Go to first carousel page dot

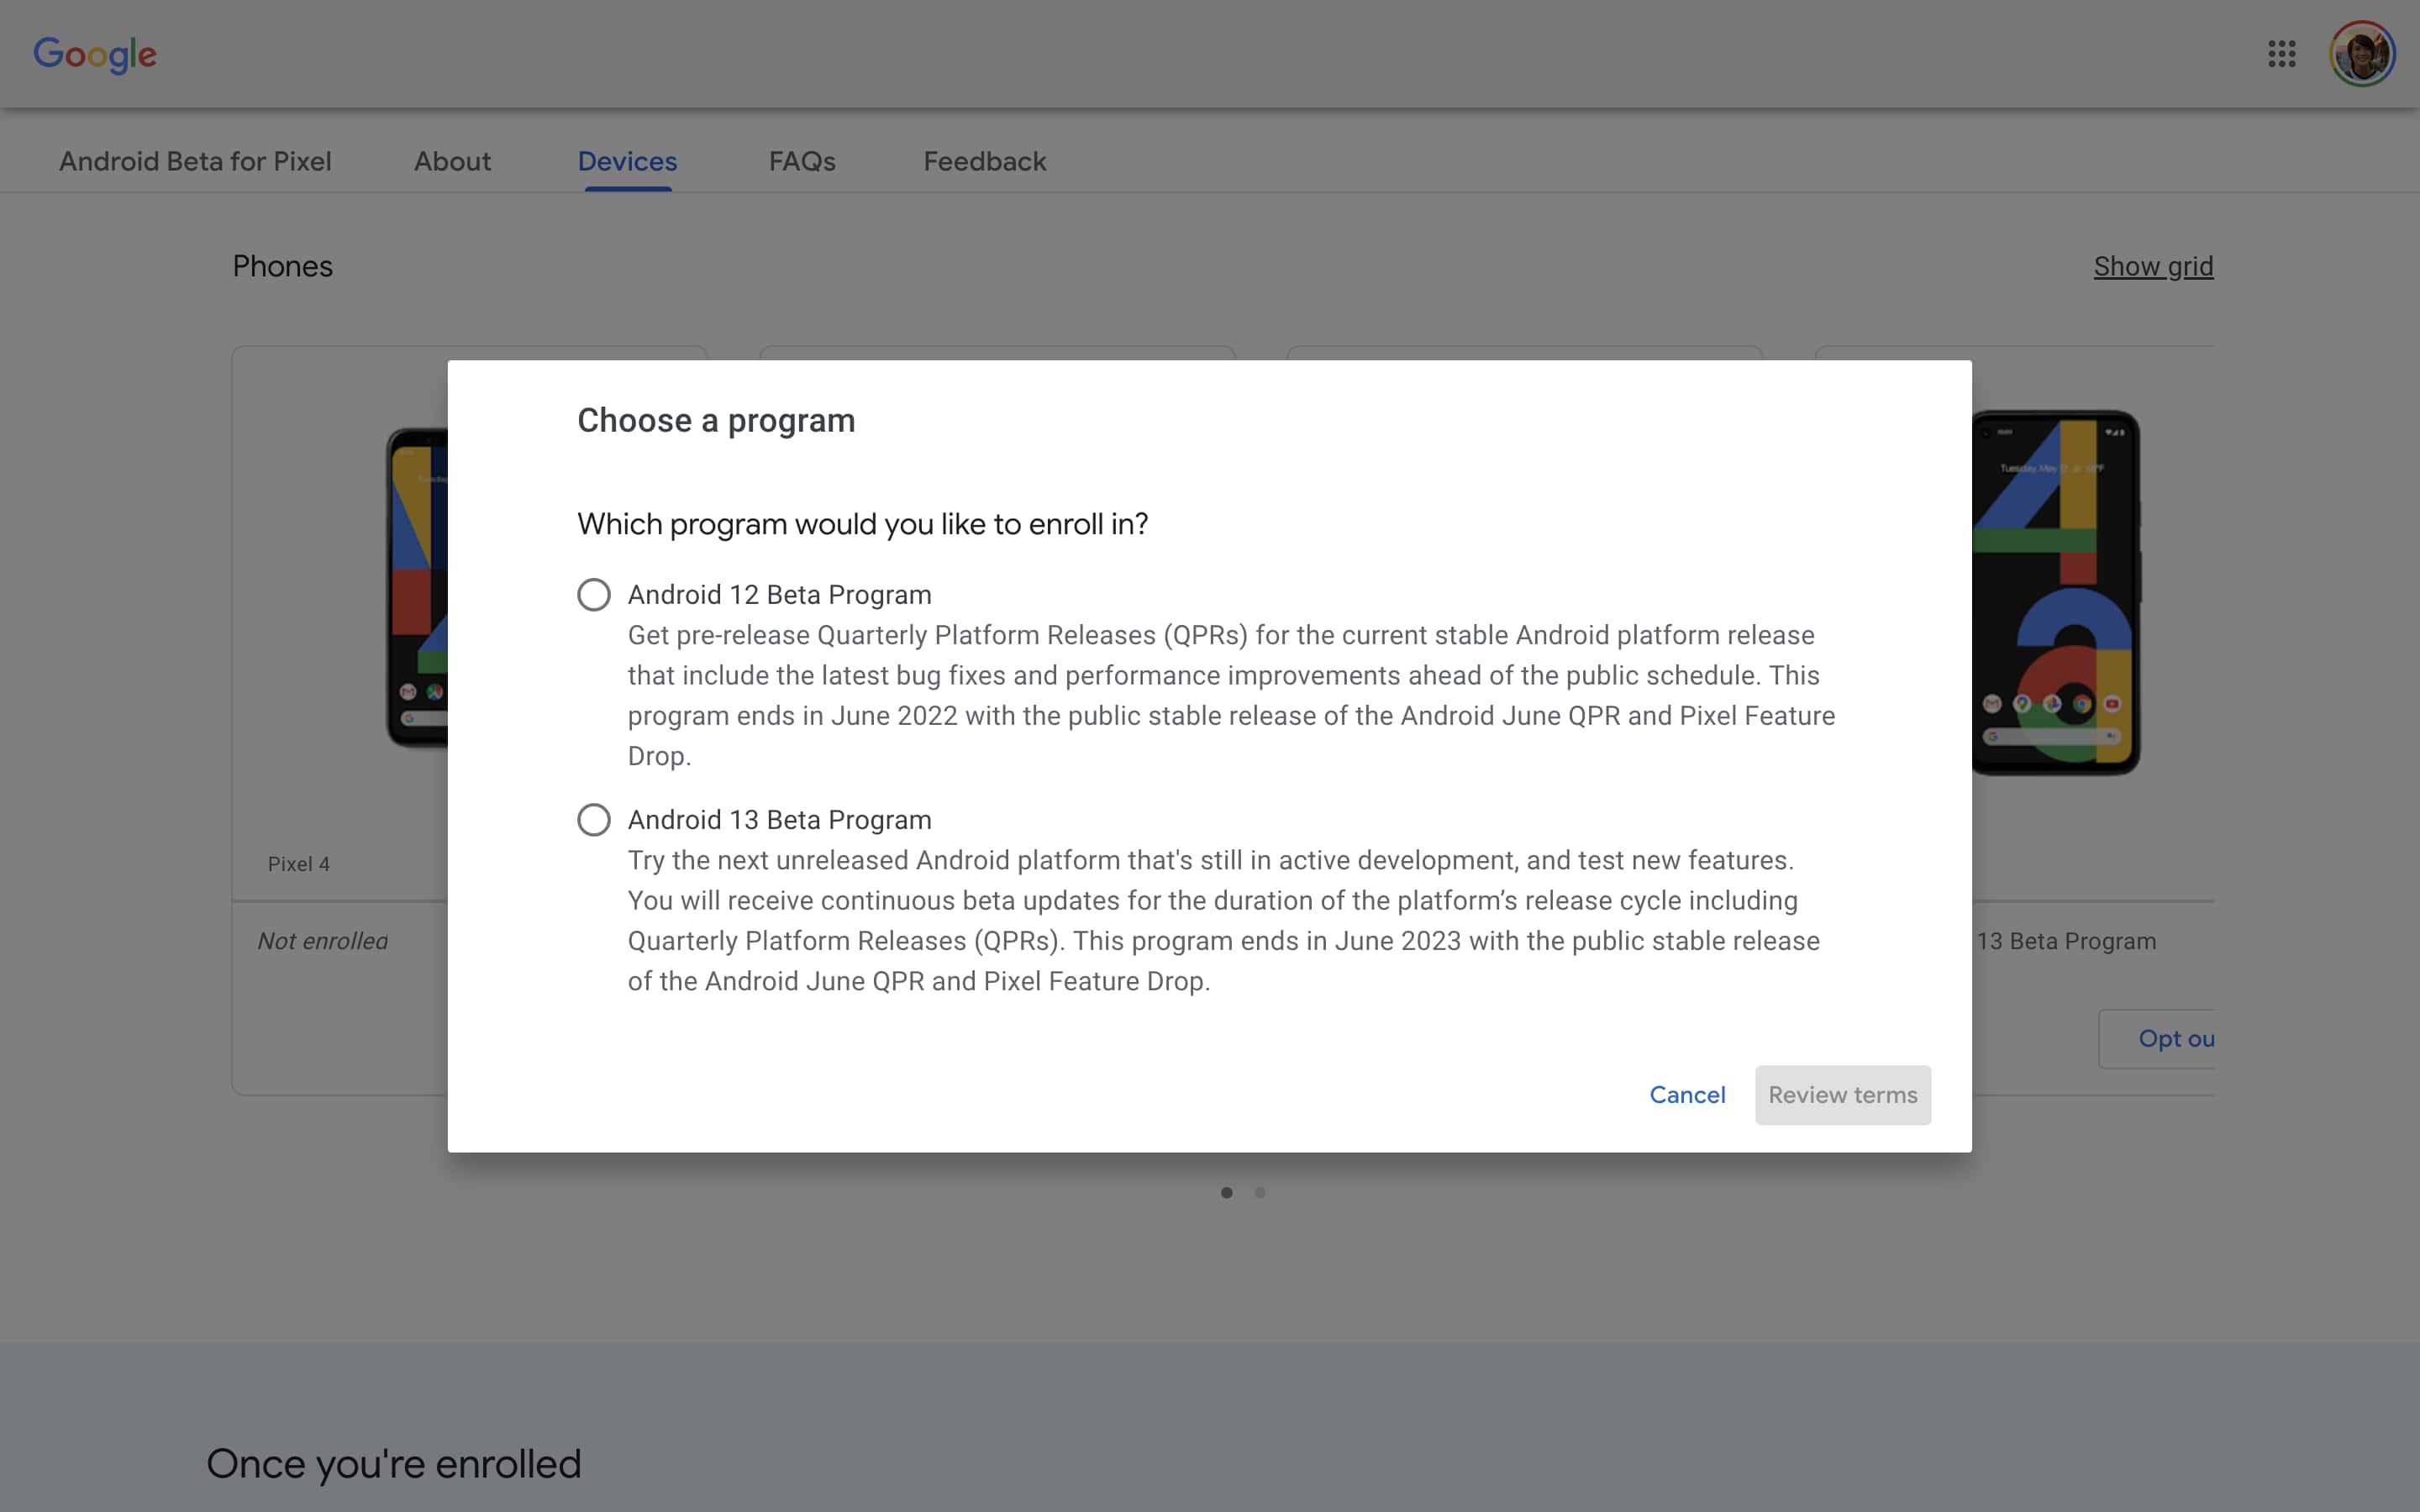click(x=1226, y=1192)
